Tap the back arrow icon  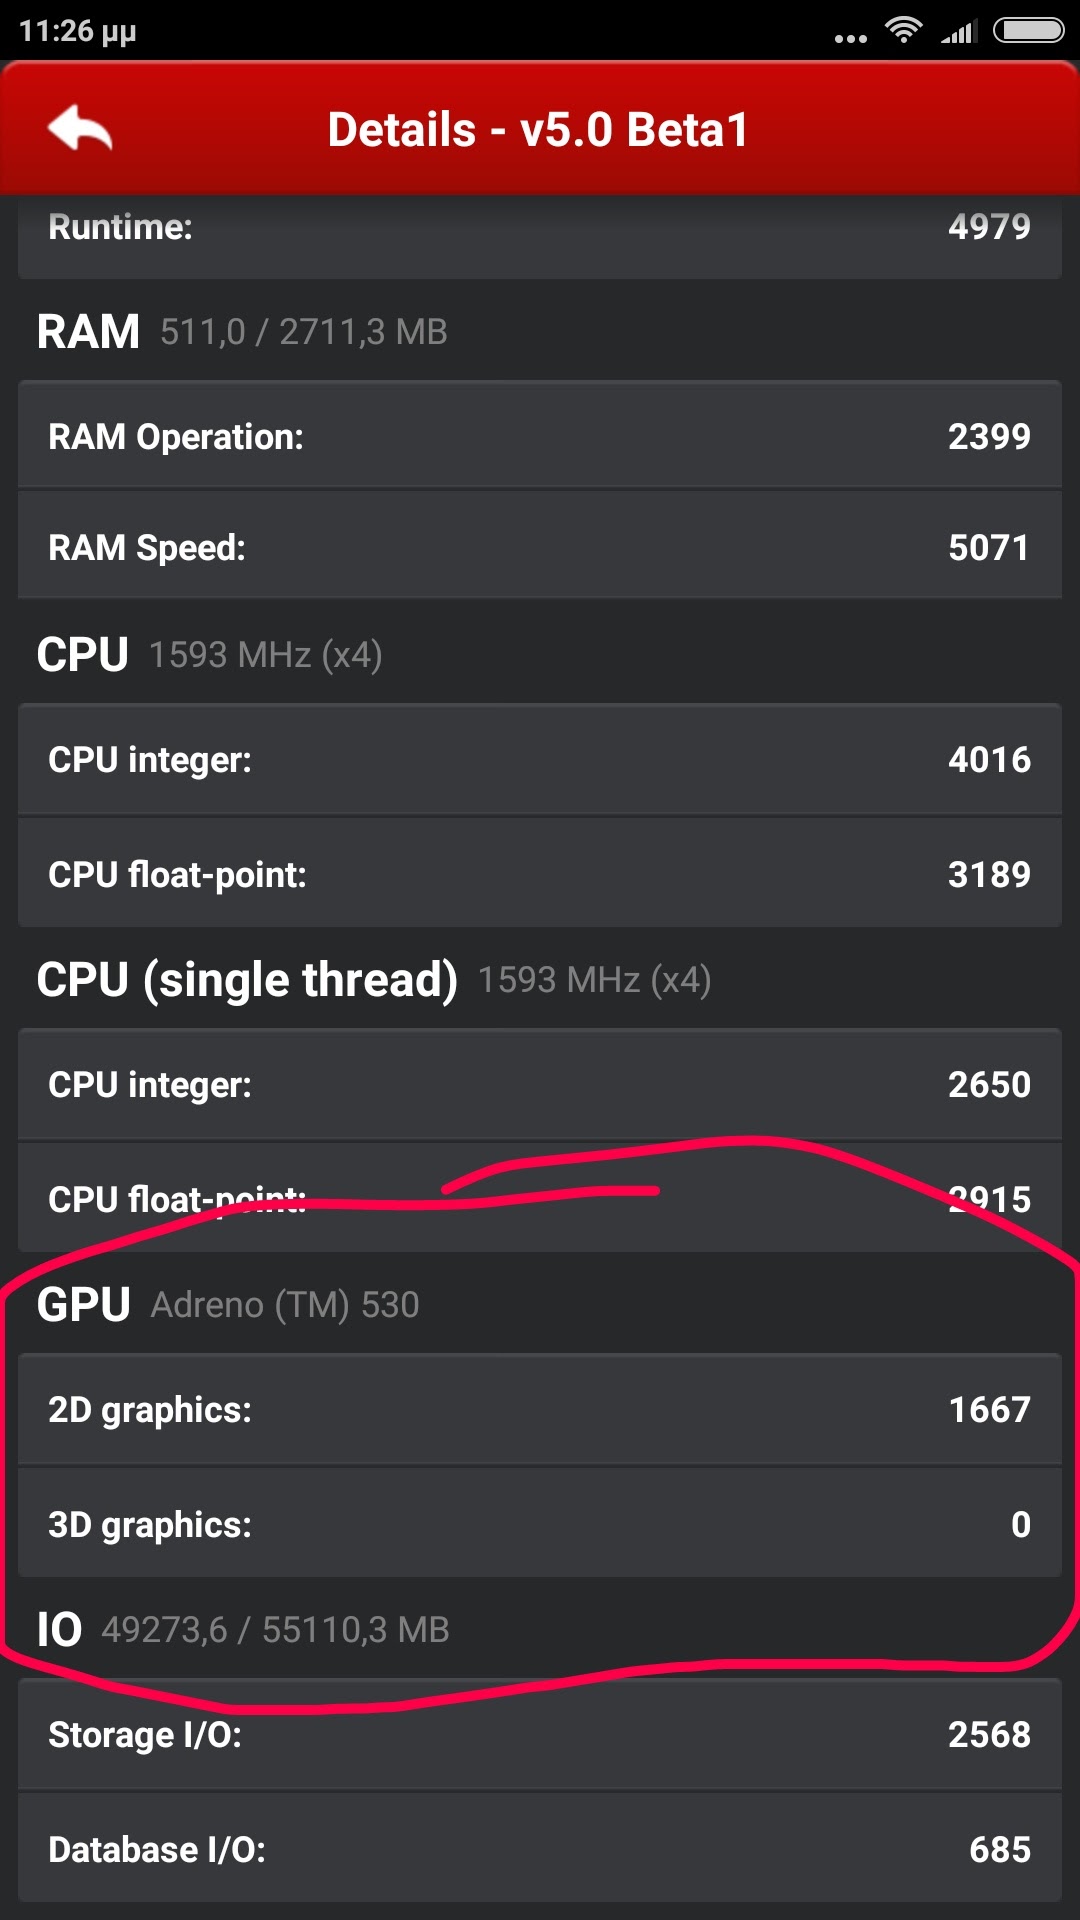point(80,128)
